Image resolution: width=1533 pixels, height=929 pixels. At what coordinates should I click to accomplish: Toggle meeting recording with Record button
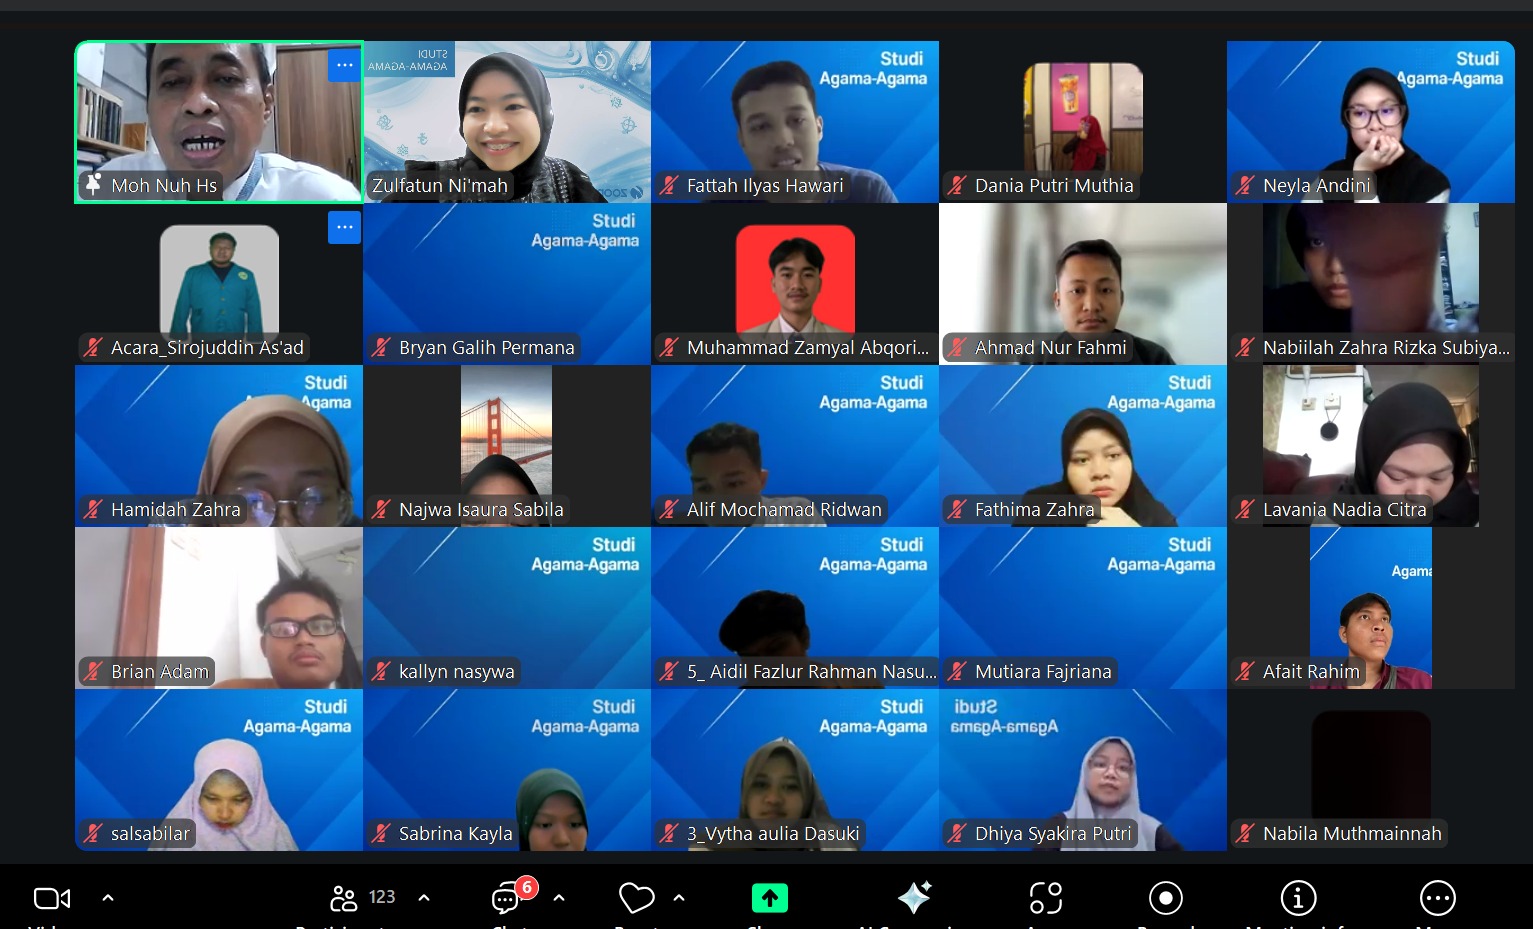coord(1165,898)
